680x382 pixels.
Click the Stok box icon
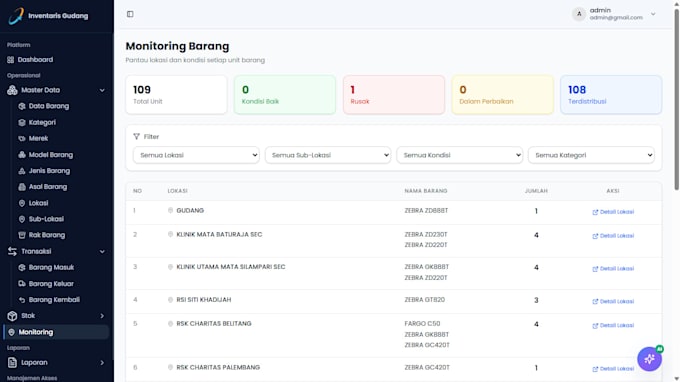[12, 316]
